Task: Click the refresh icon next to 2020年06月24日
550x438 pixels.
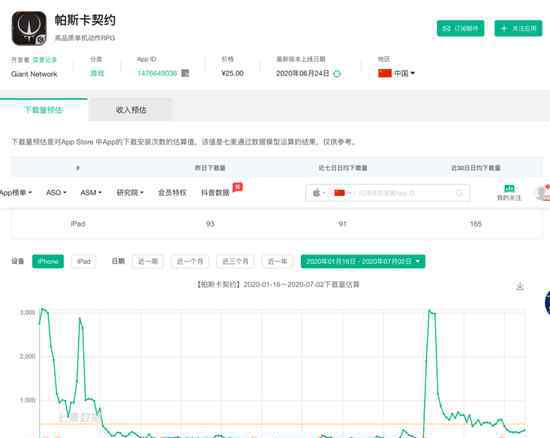Action: click(x=337, y=74)
